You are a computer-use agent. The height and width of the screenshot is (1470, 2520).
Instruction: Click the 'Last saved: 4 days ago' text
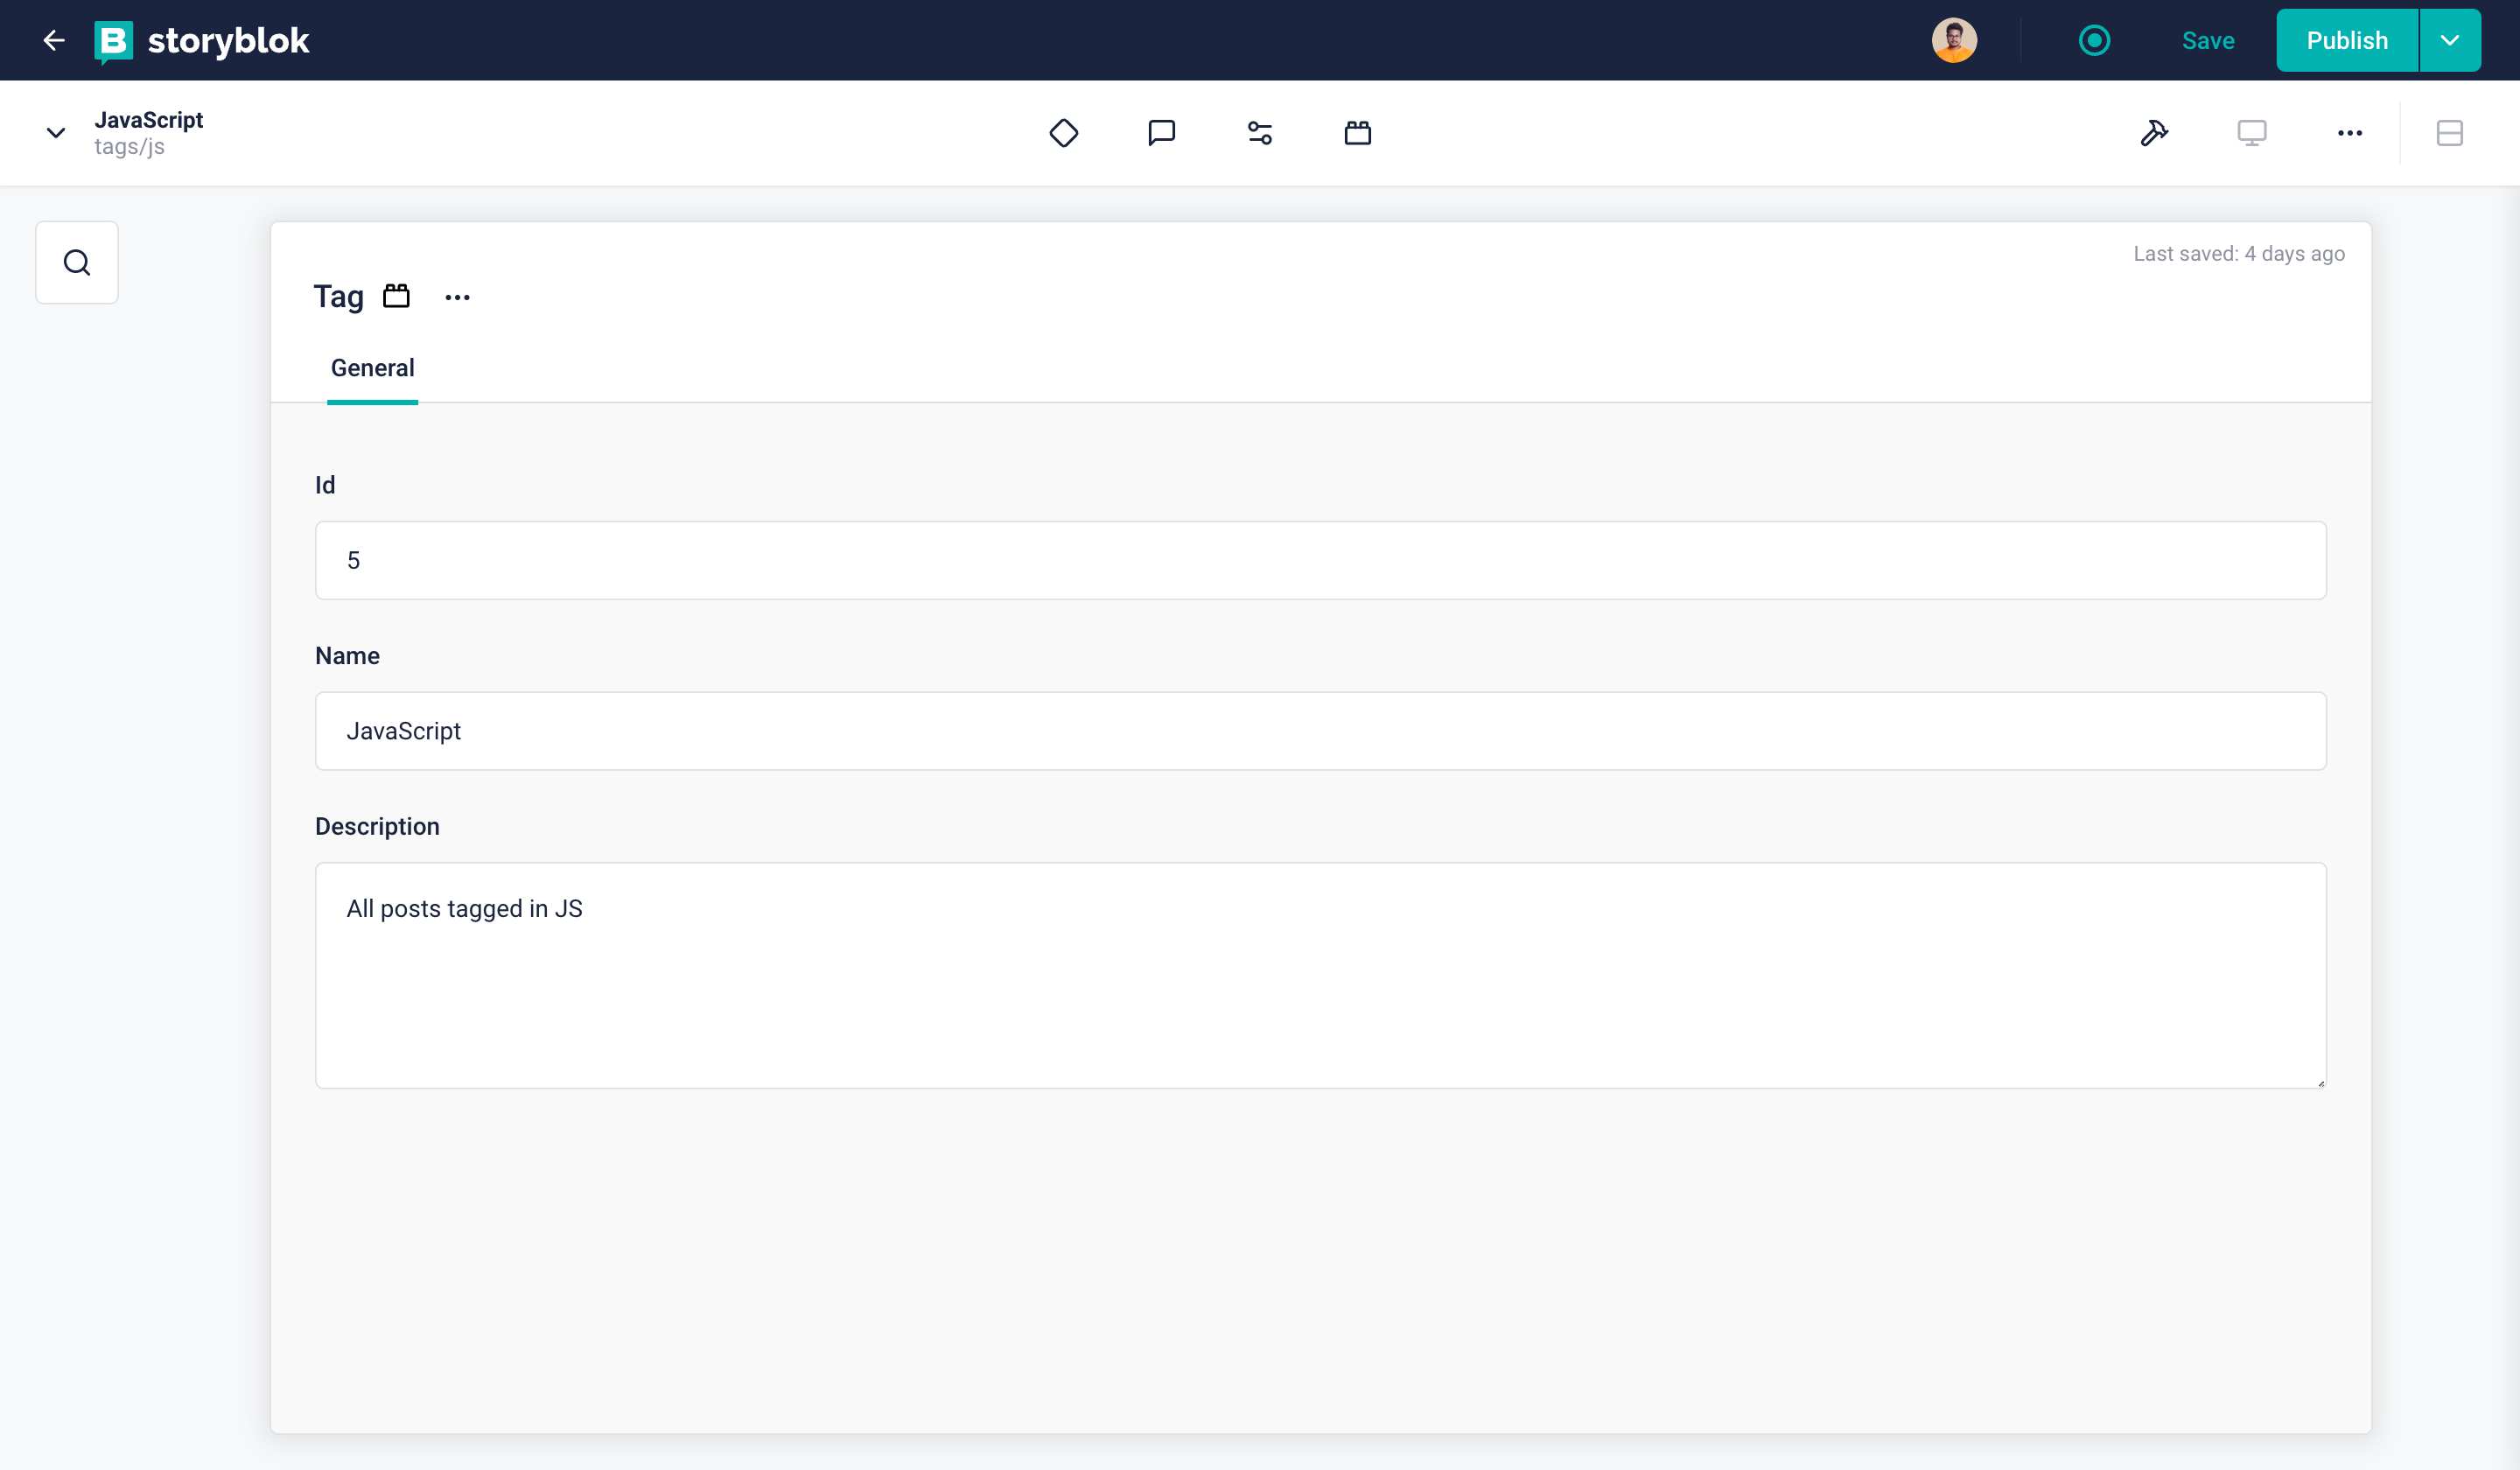[2239, 253]
